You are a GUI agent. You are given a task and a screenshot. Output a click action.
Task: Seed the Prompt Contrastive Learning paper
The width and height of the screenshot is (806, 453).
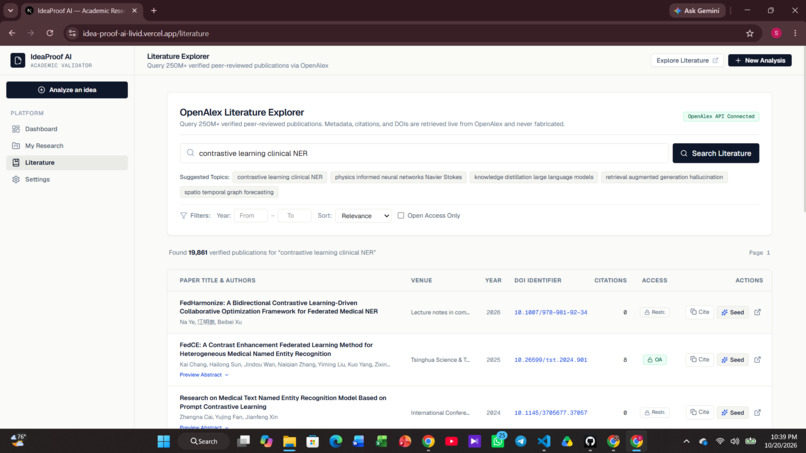[x=732, y=412]
